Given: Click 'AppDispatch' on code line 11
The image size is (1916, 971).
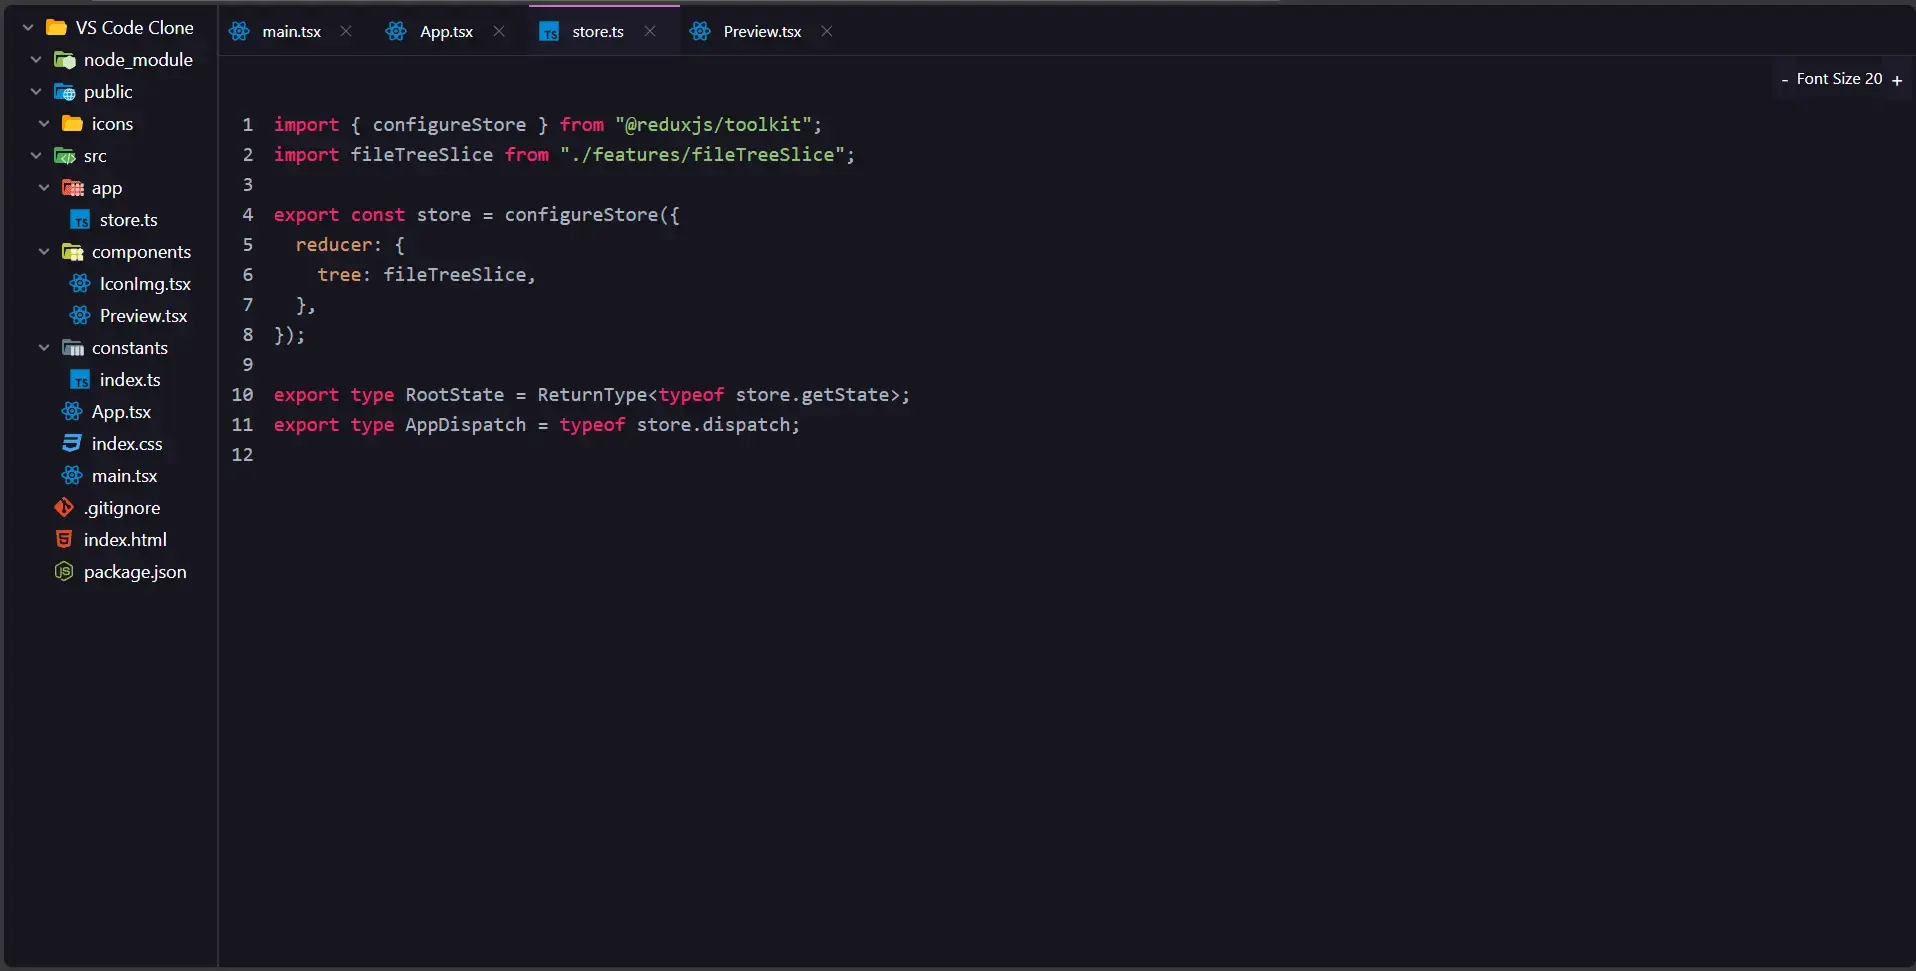Looking at the screenshot, I should point(466,425).
